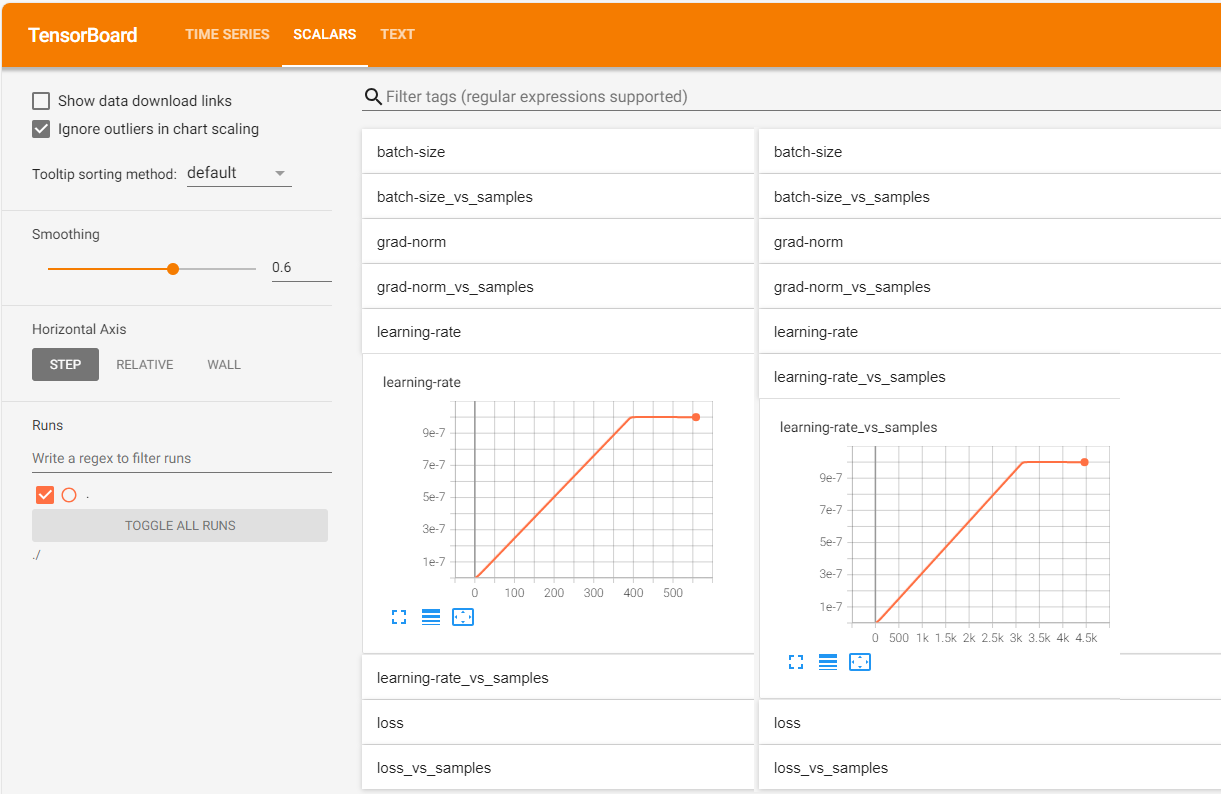Click the Smoothing slider handle
The image size is (1221, 794).
[173, 268]
